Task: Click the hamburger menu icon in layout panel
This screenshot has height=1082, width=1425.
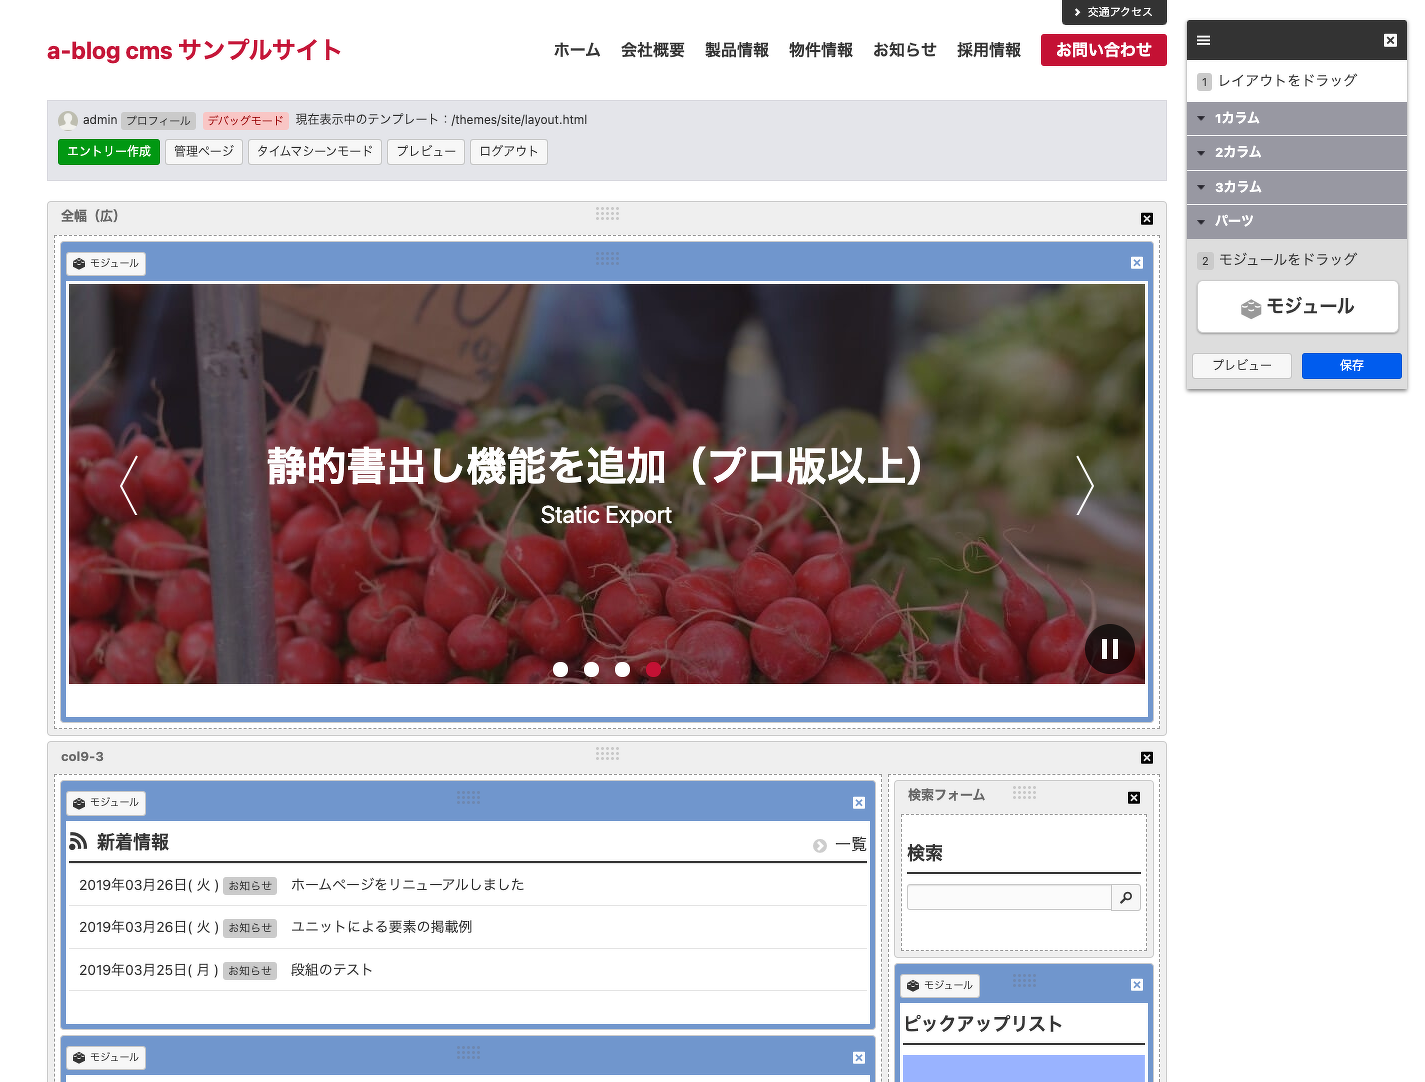Action: (1203, 40)
